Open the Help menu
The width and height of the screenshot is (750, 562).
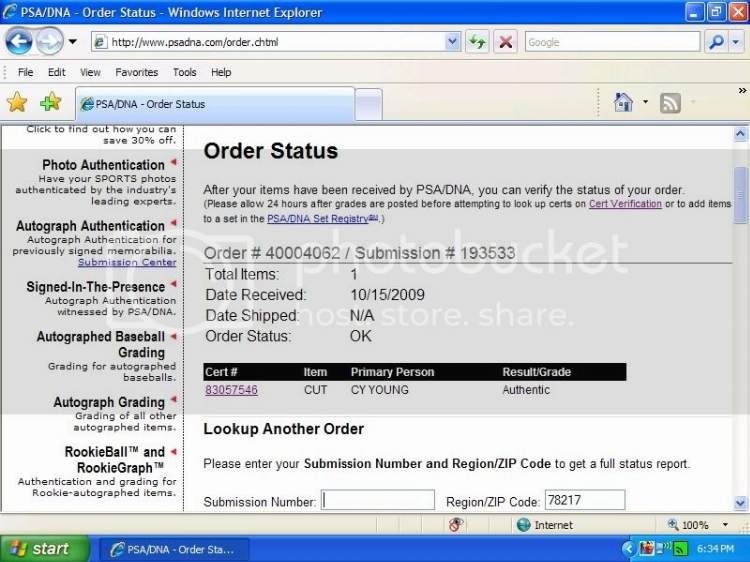(x=221, y=72)
